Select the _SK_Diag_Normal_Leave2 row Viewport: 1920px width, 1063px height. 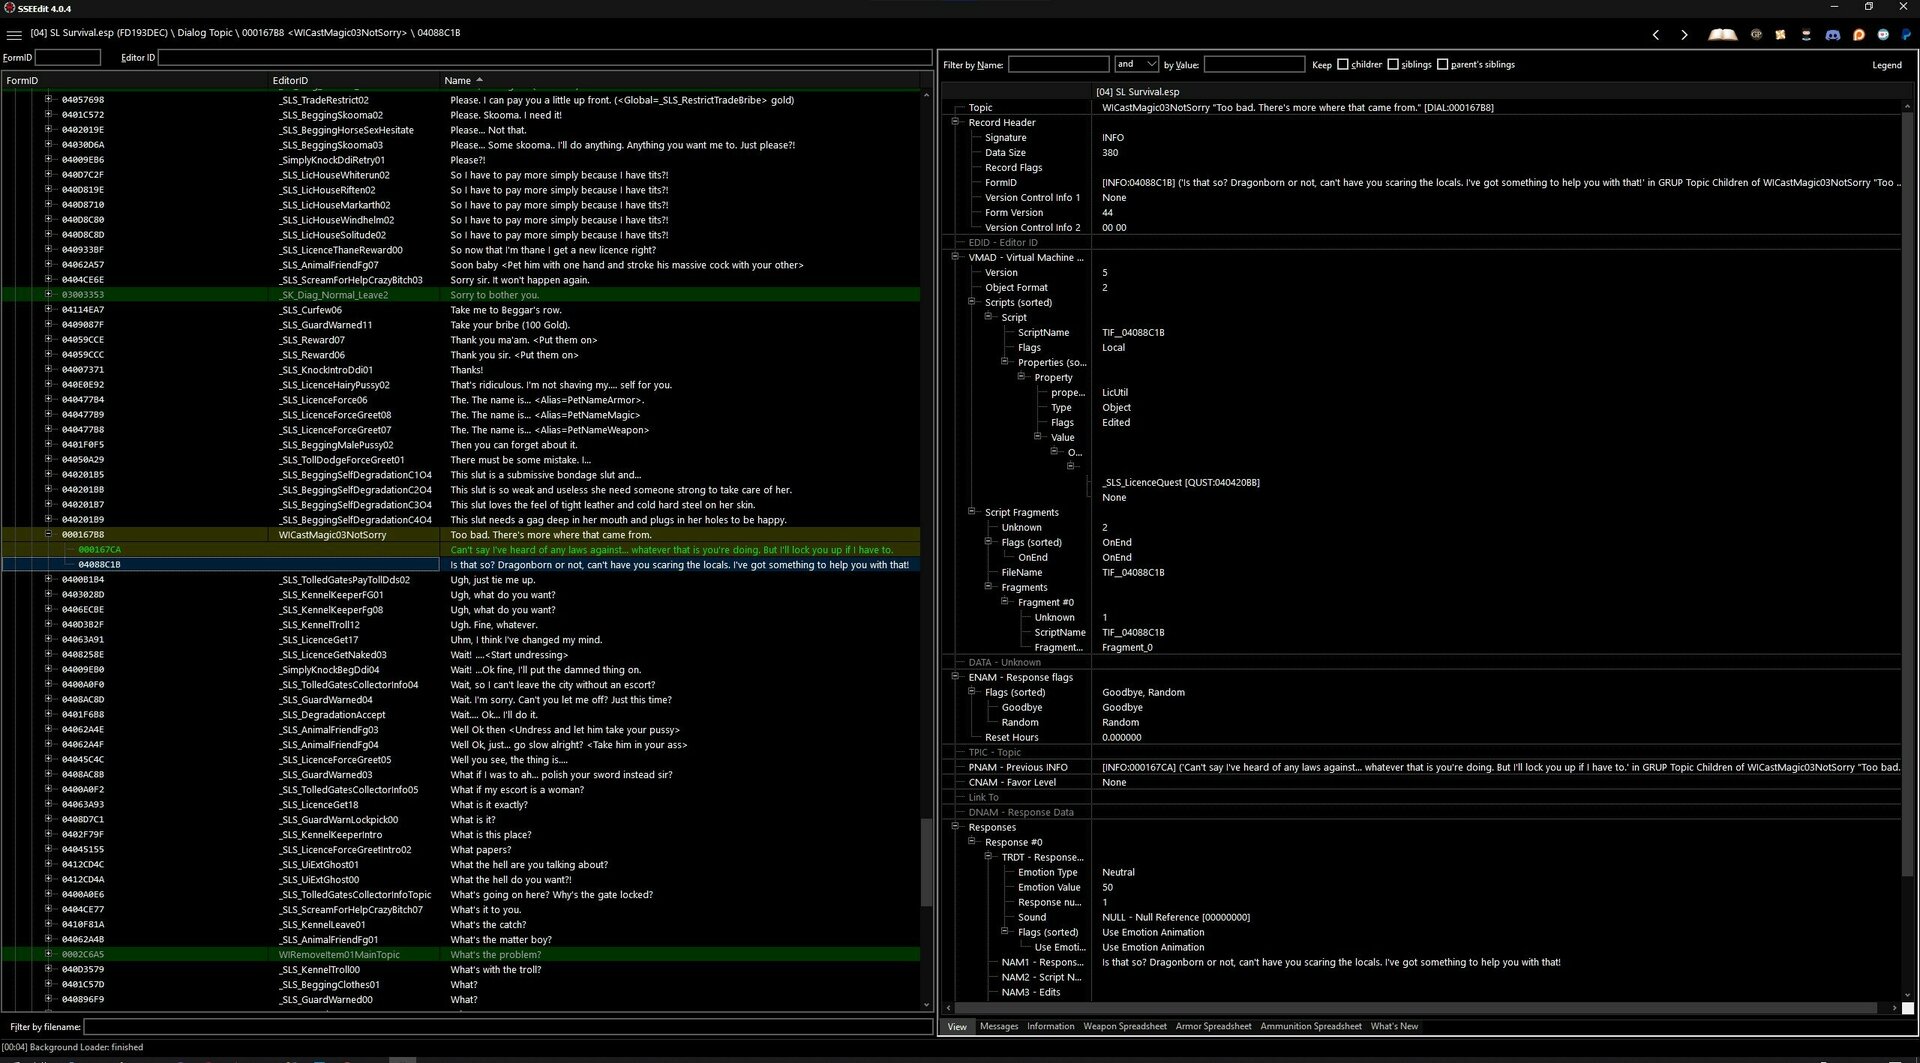(x=460, y=295)
